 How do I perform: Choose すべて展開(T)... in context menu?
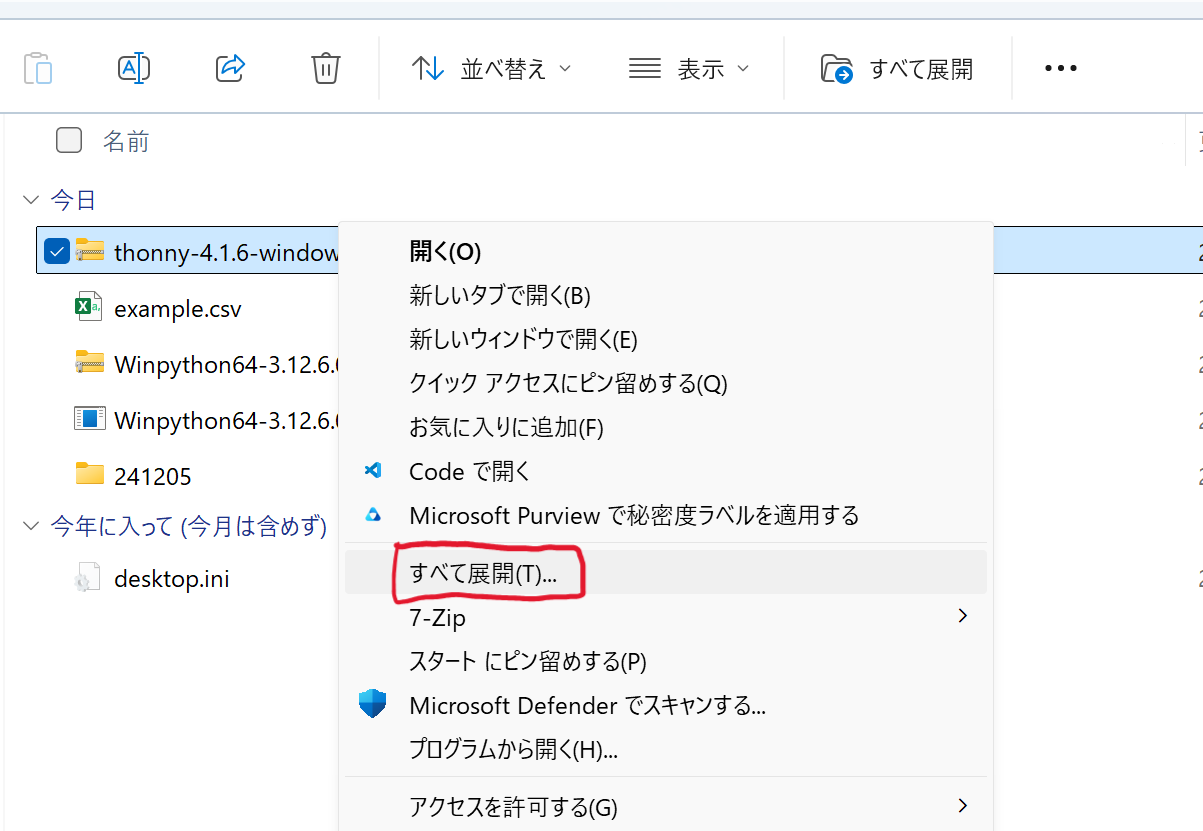665,574
